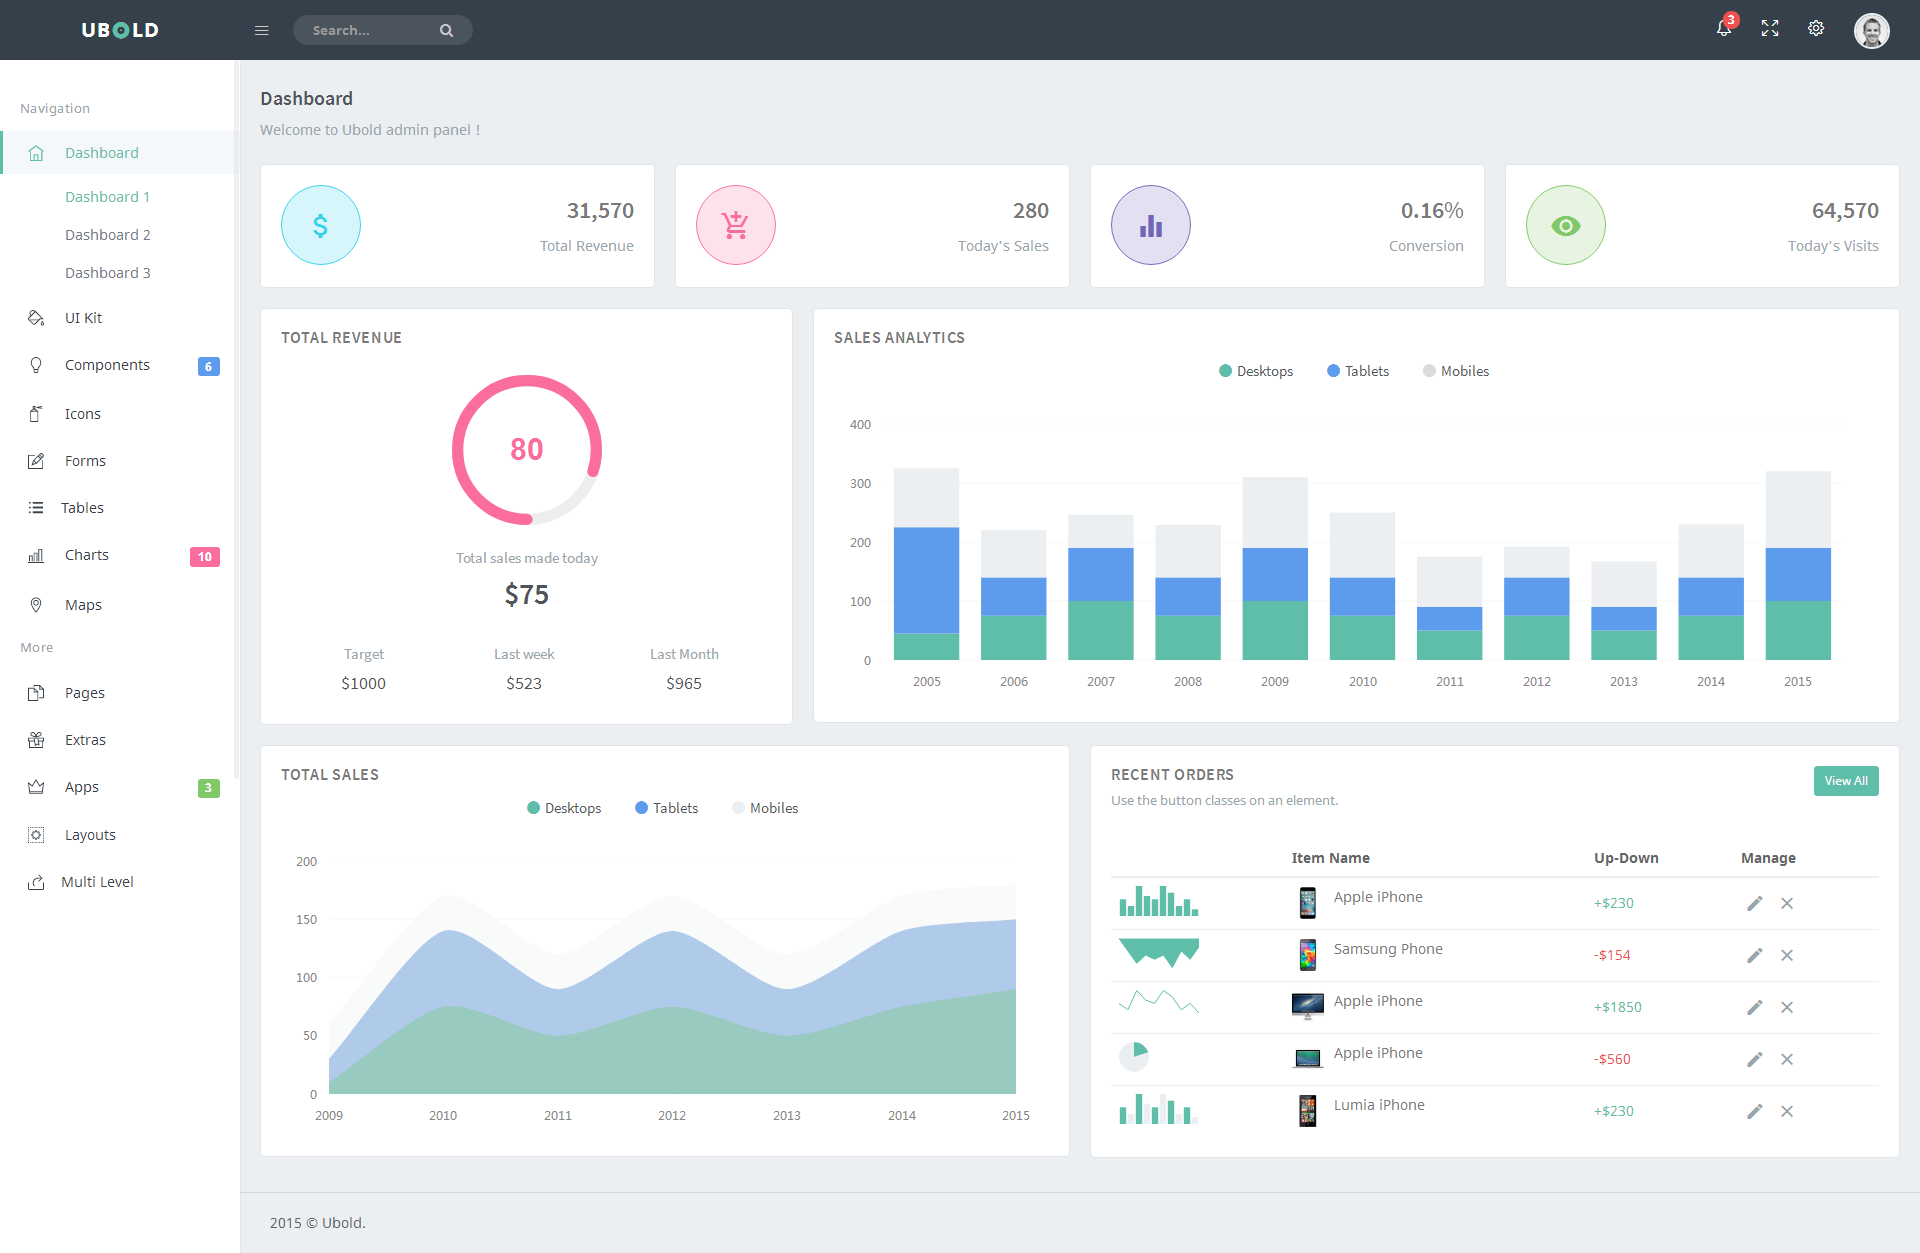Screen dimensions: 1920x1253
Task: Expand the Multi Level menu
Action: [x=120, y=882]
